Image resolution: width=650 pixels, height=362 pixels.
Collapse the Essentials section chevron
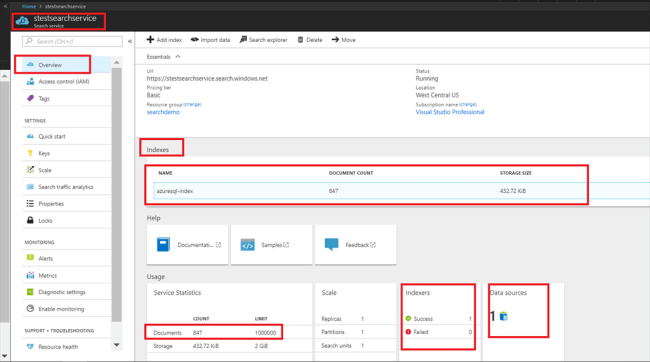178,56
